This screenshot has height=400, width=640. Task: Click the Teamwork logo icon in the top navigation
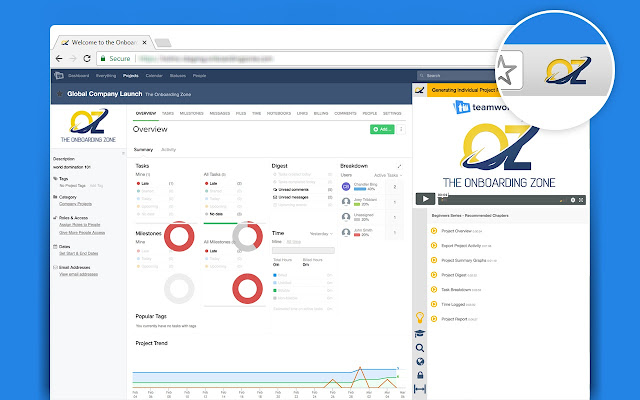point(59,76)
